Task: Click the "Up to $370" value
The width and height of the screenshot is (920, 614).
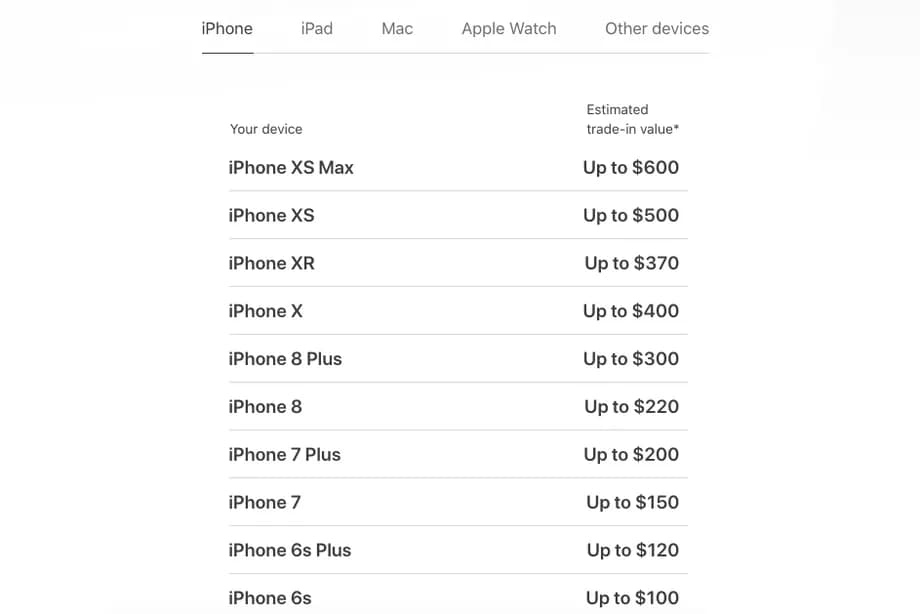Action: [631, 264]
